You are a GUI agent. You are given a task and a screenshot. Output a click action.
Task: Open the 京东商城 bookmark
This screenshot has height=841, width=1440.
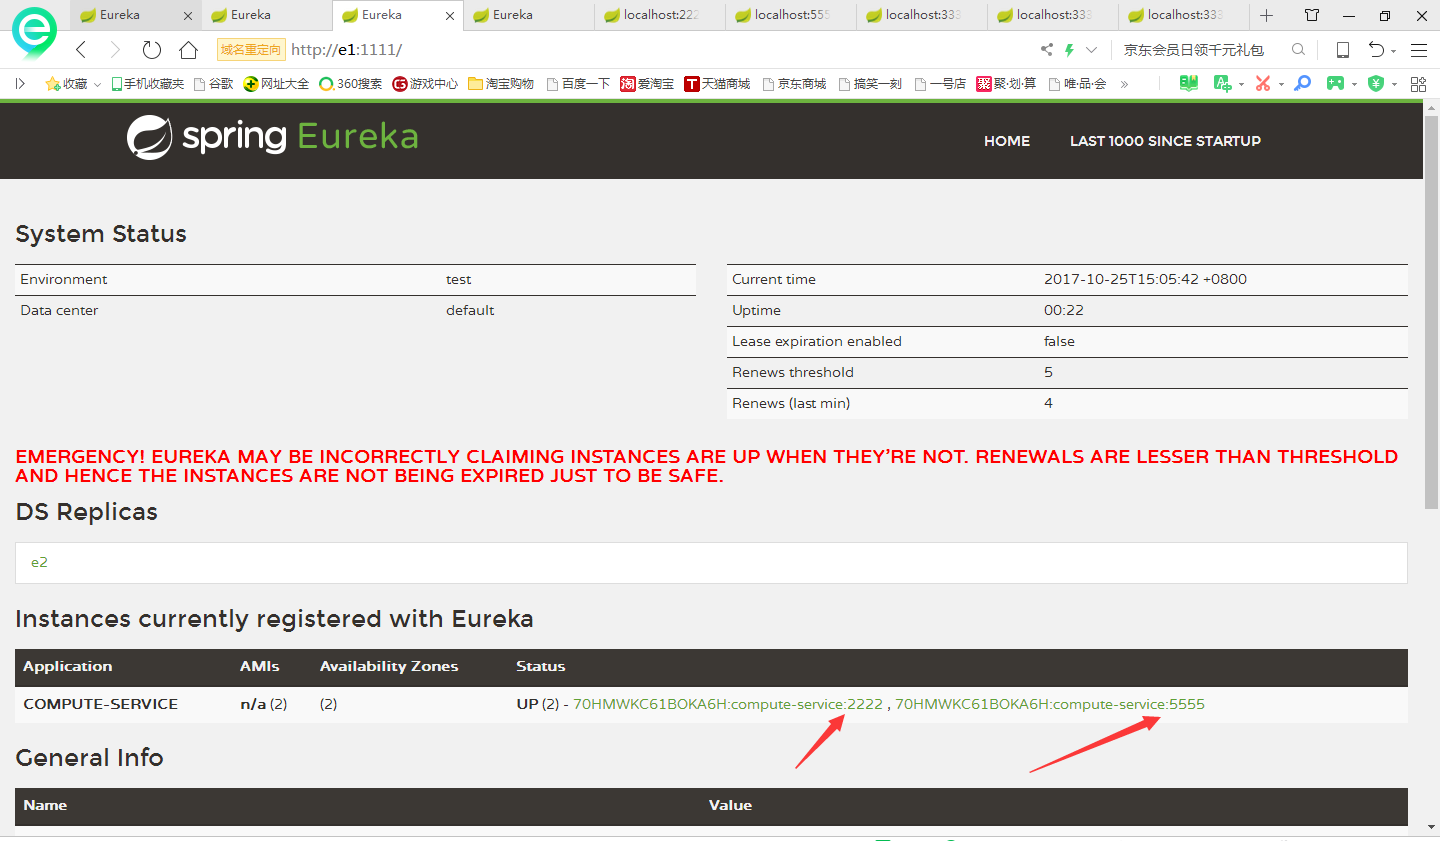(794, 84)
